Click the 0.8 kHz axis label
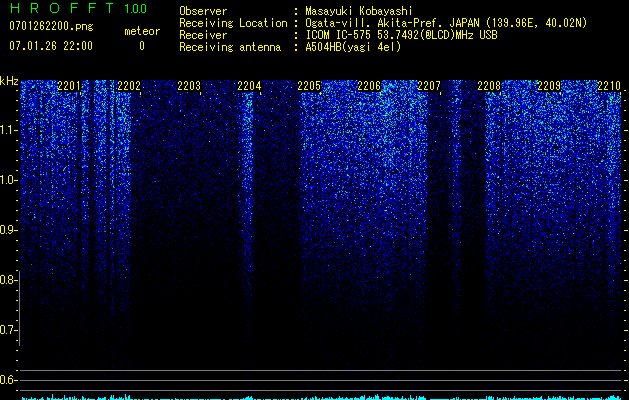This screenshot has width=629, height=400. click(7, 280)
